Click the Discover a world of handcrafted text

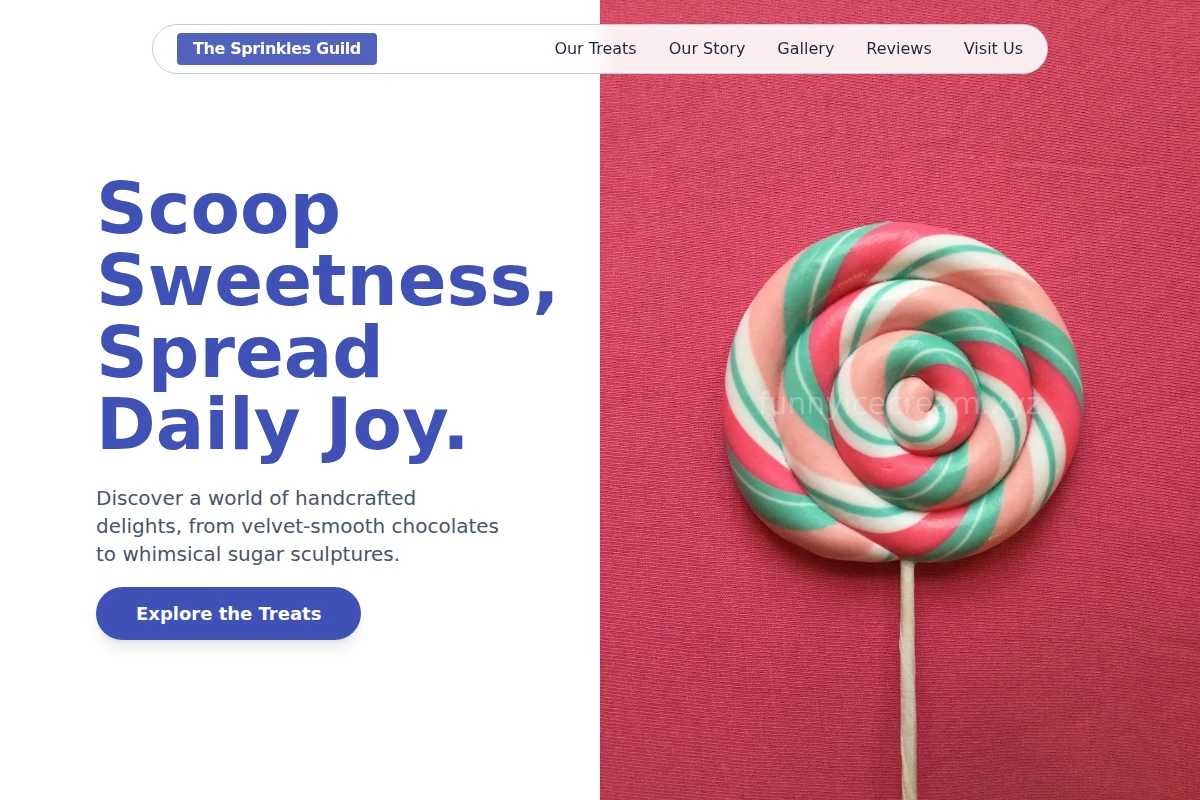(x=256, y=498)
